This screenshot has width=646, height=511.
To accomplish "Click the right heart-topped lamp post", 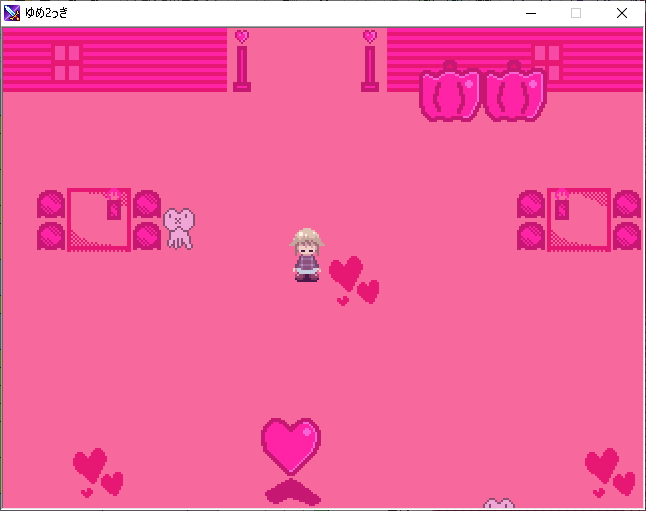I will tap(370, 61).
